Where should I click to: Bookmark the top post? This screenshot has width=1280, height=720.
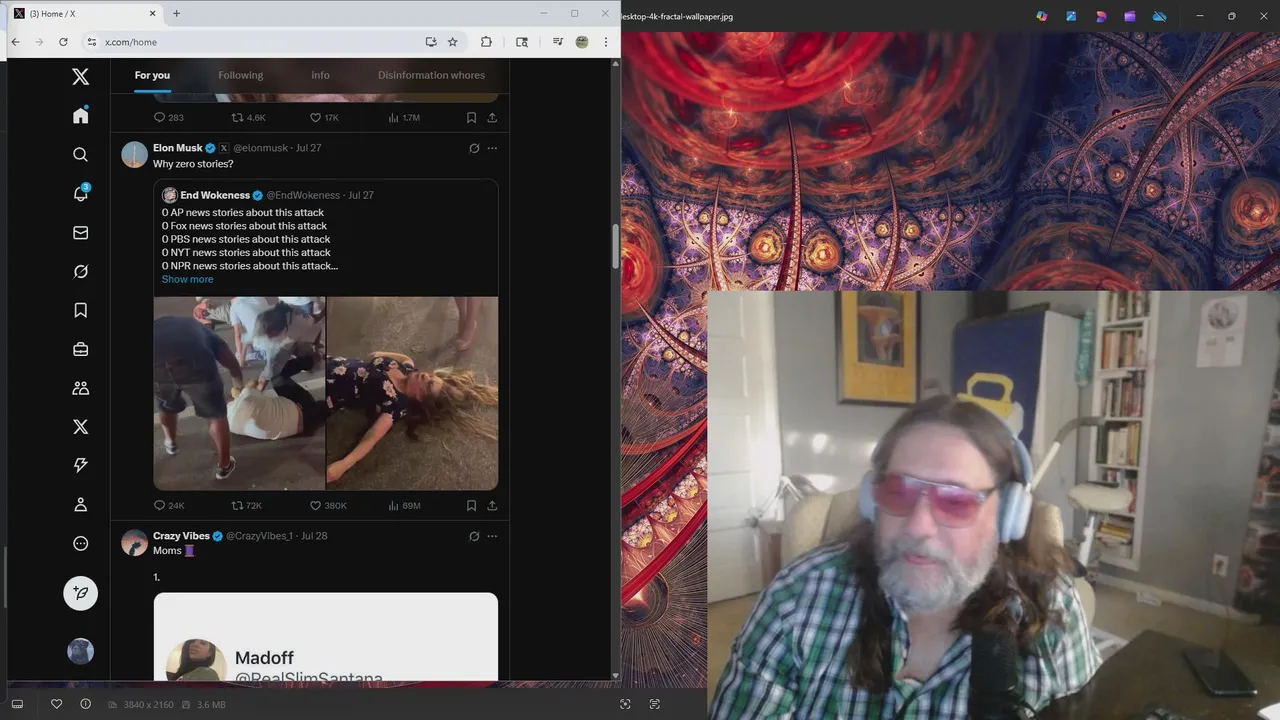(471, 117)
